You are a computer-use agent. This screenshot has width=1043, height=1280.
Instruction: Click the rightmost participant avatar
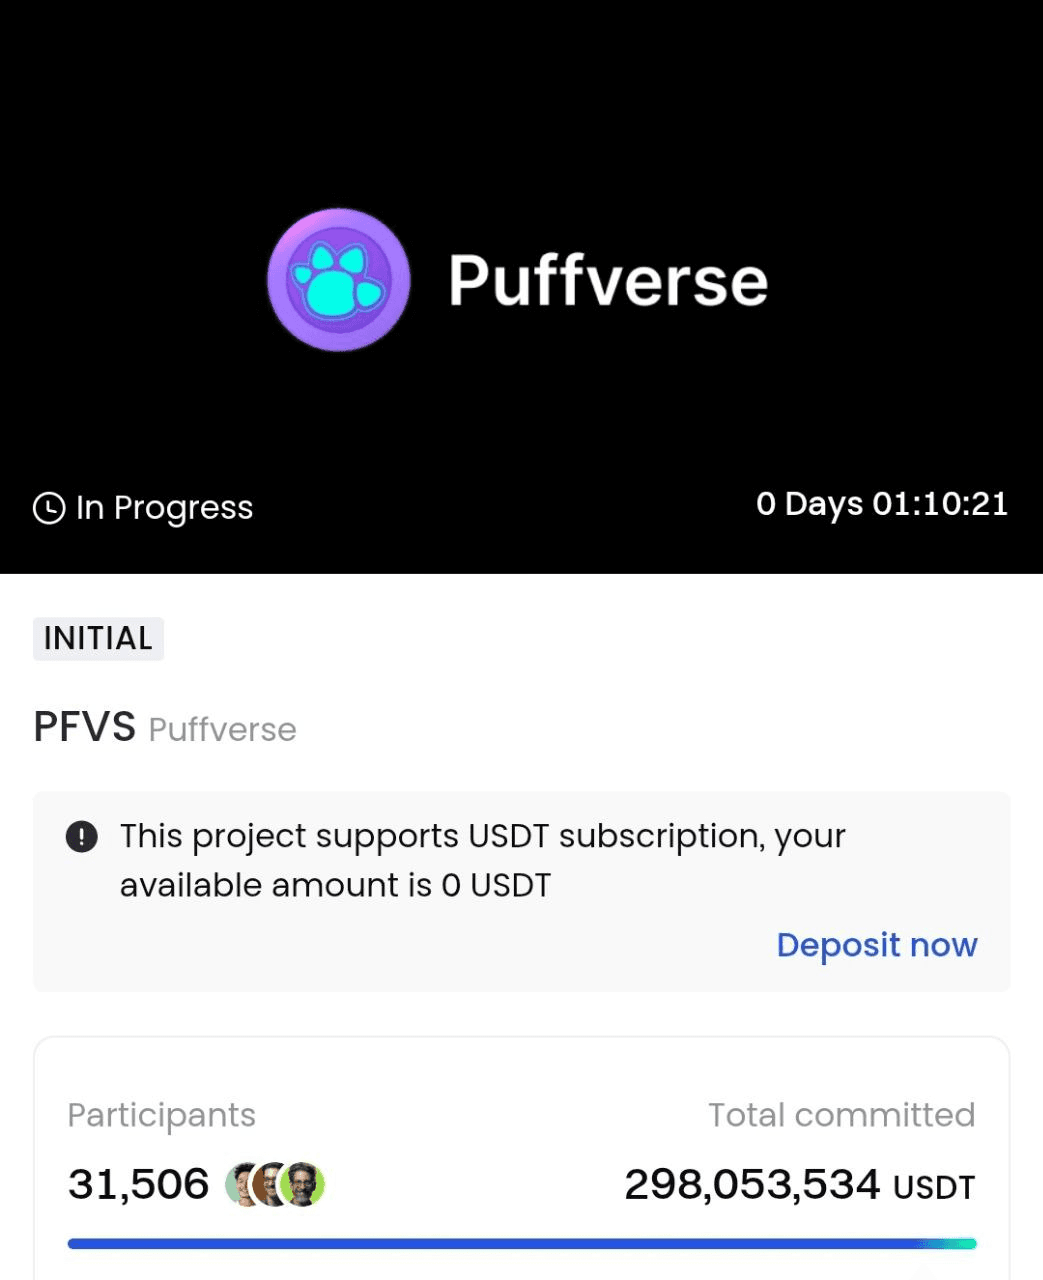303,1185
